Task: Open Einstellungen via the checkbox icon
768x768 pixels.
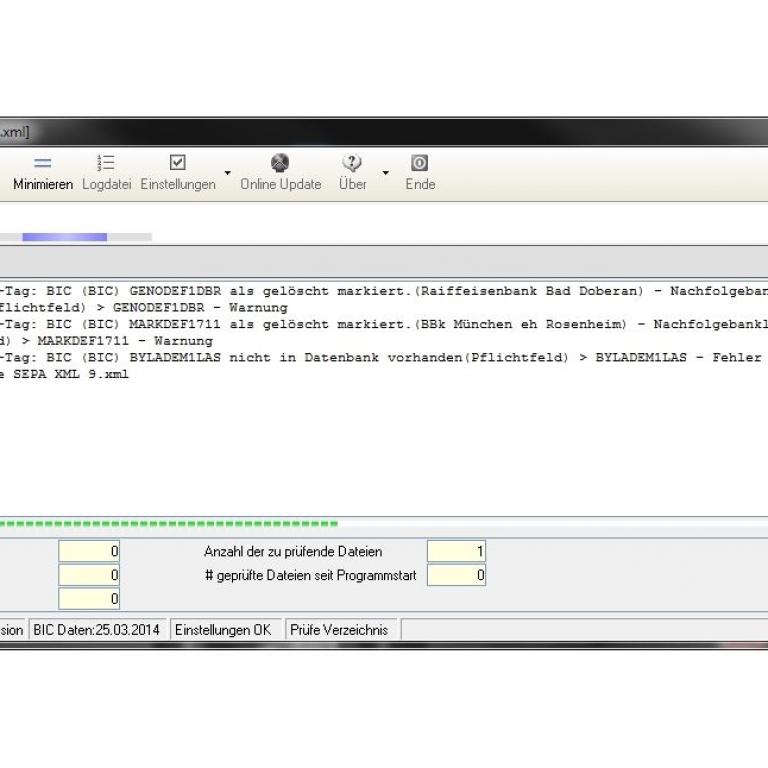Action: (177, 163)
